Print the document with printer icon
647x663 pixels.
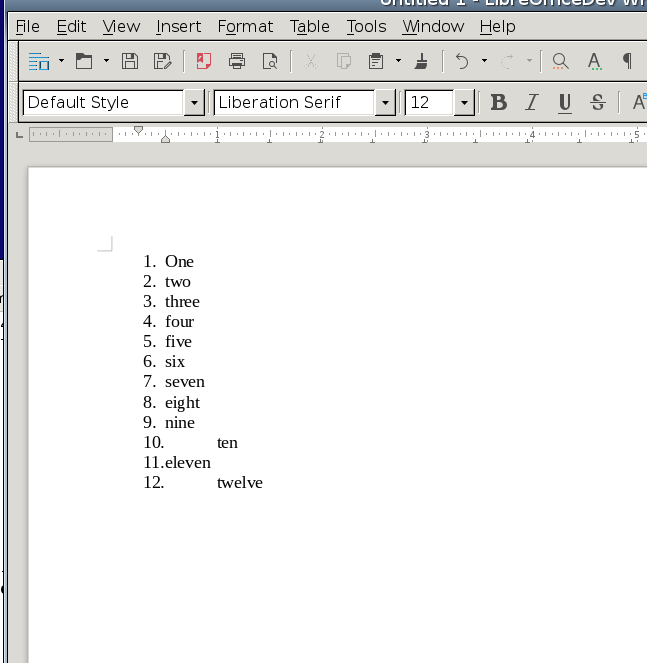(237, 61)
